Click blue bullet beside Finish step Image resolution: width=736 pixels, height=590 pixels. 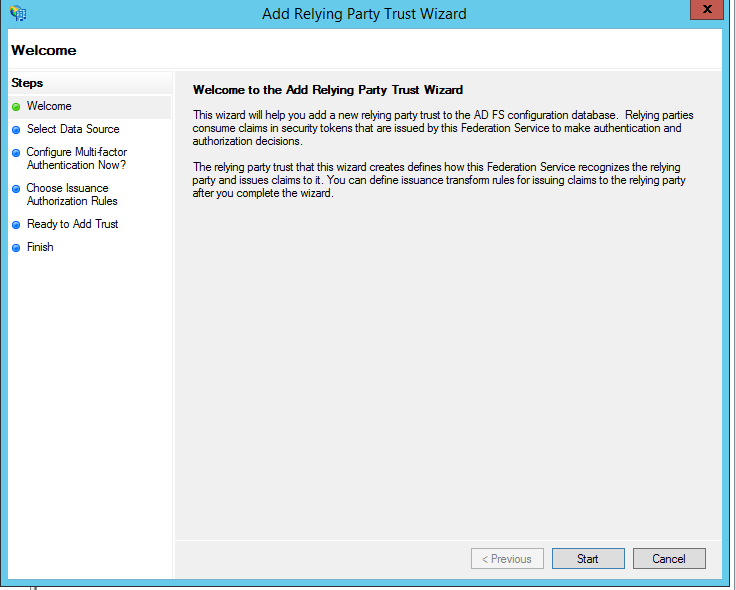[x=16, y=248]
